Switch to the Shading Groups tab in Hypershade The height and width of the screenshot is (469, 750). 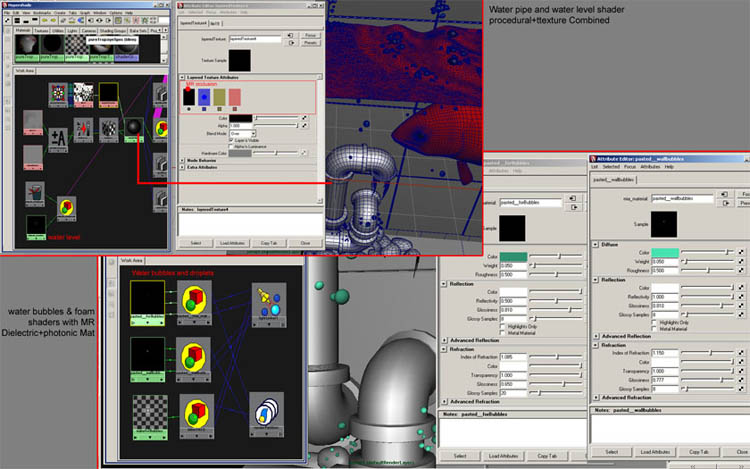tap(113, 31)
